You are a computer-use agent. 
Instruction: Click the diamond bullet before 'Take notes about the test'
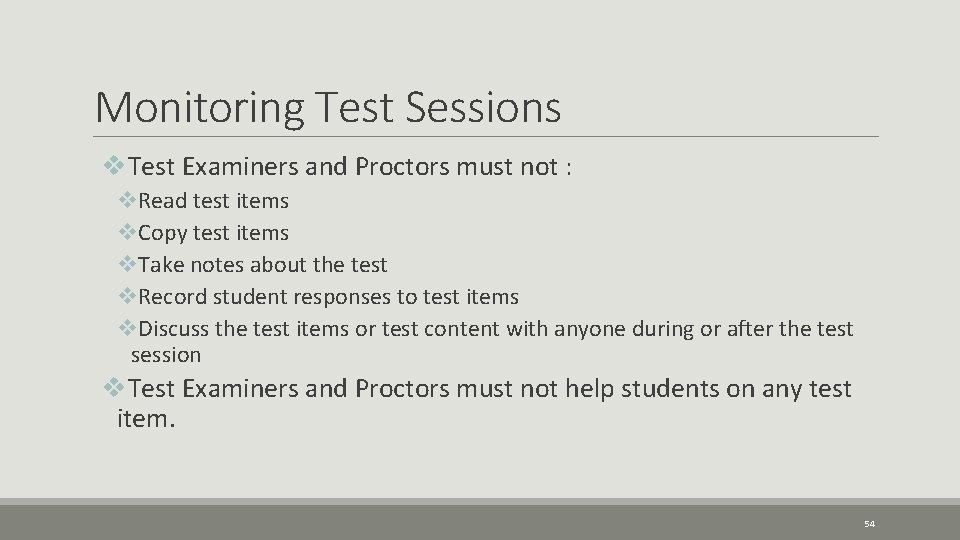(x=127, y=265)
